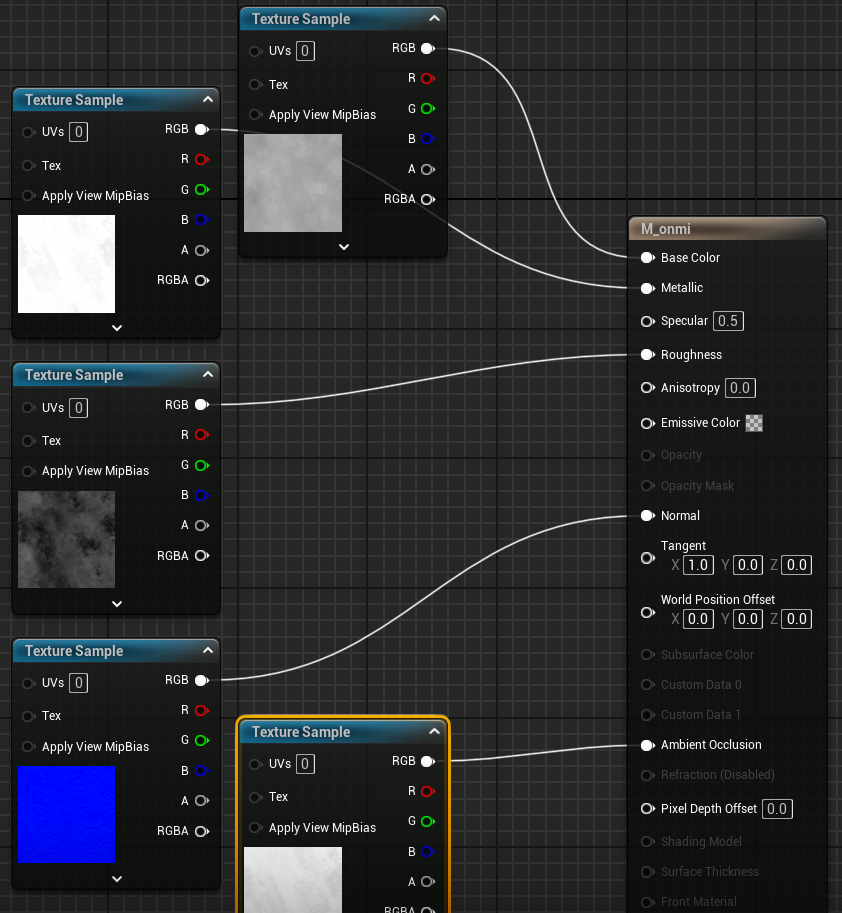
Task: Select the M_onmi material node title bar
Action: (x=727, y=229)
